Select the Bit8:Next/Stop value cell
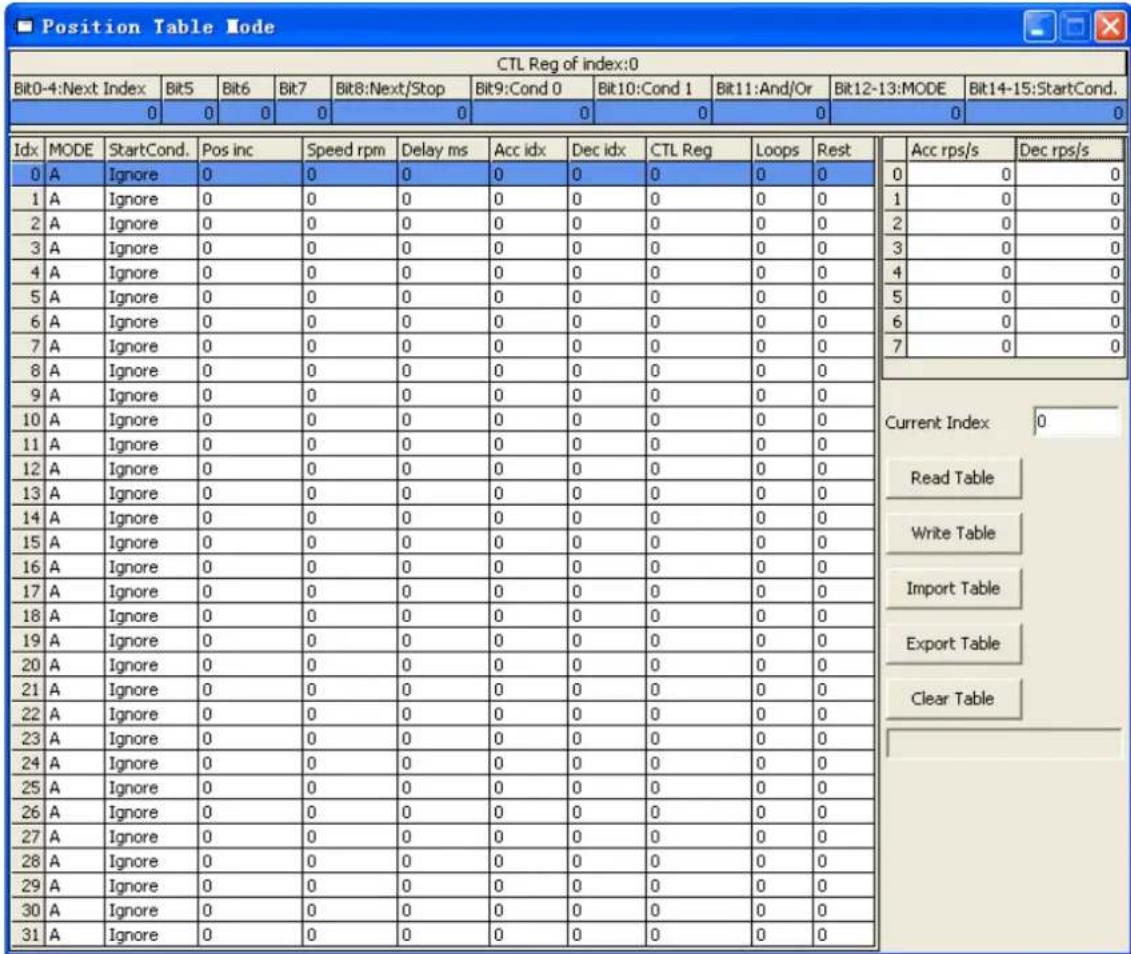This screenshot has width=1131, height=954. point(401,113)
